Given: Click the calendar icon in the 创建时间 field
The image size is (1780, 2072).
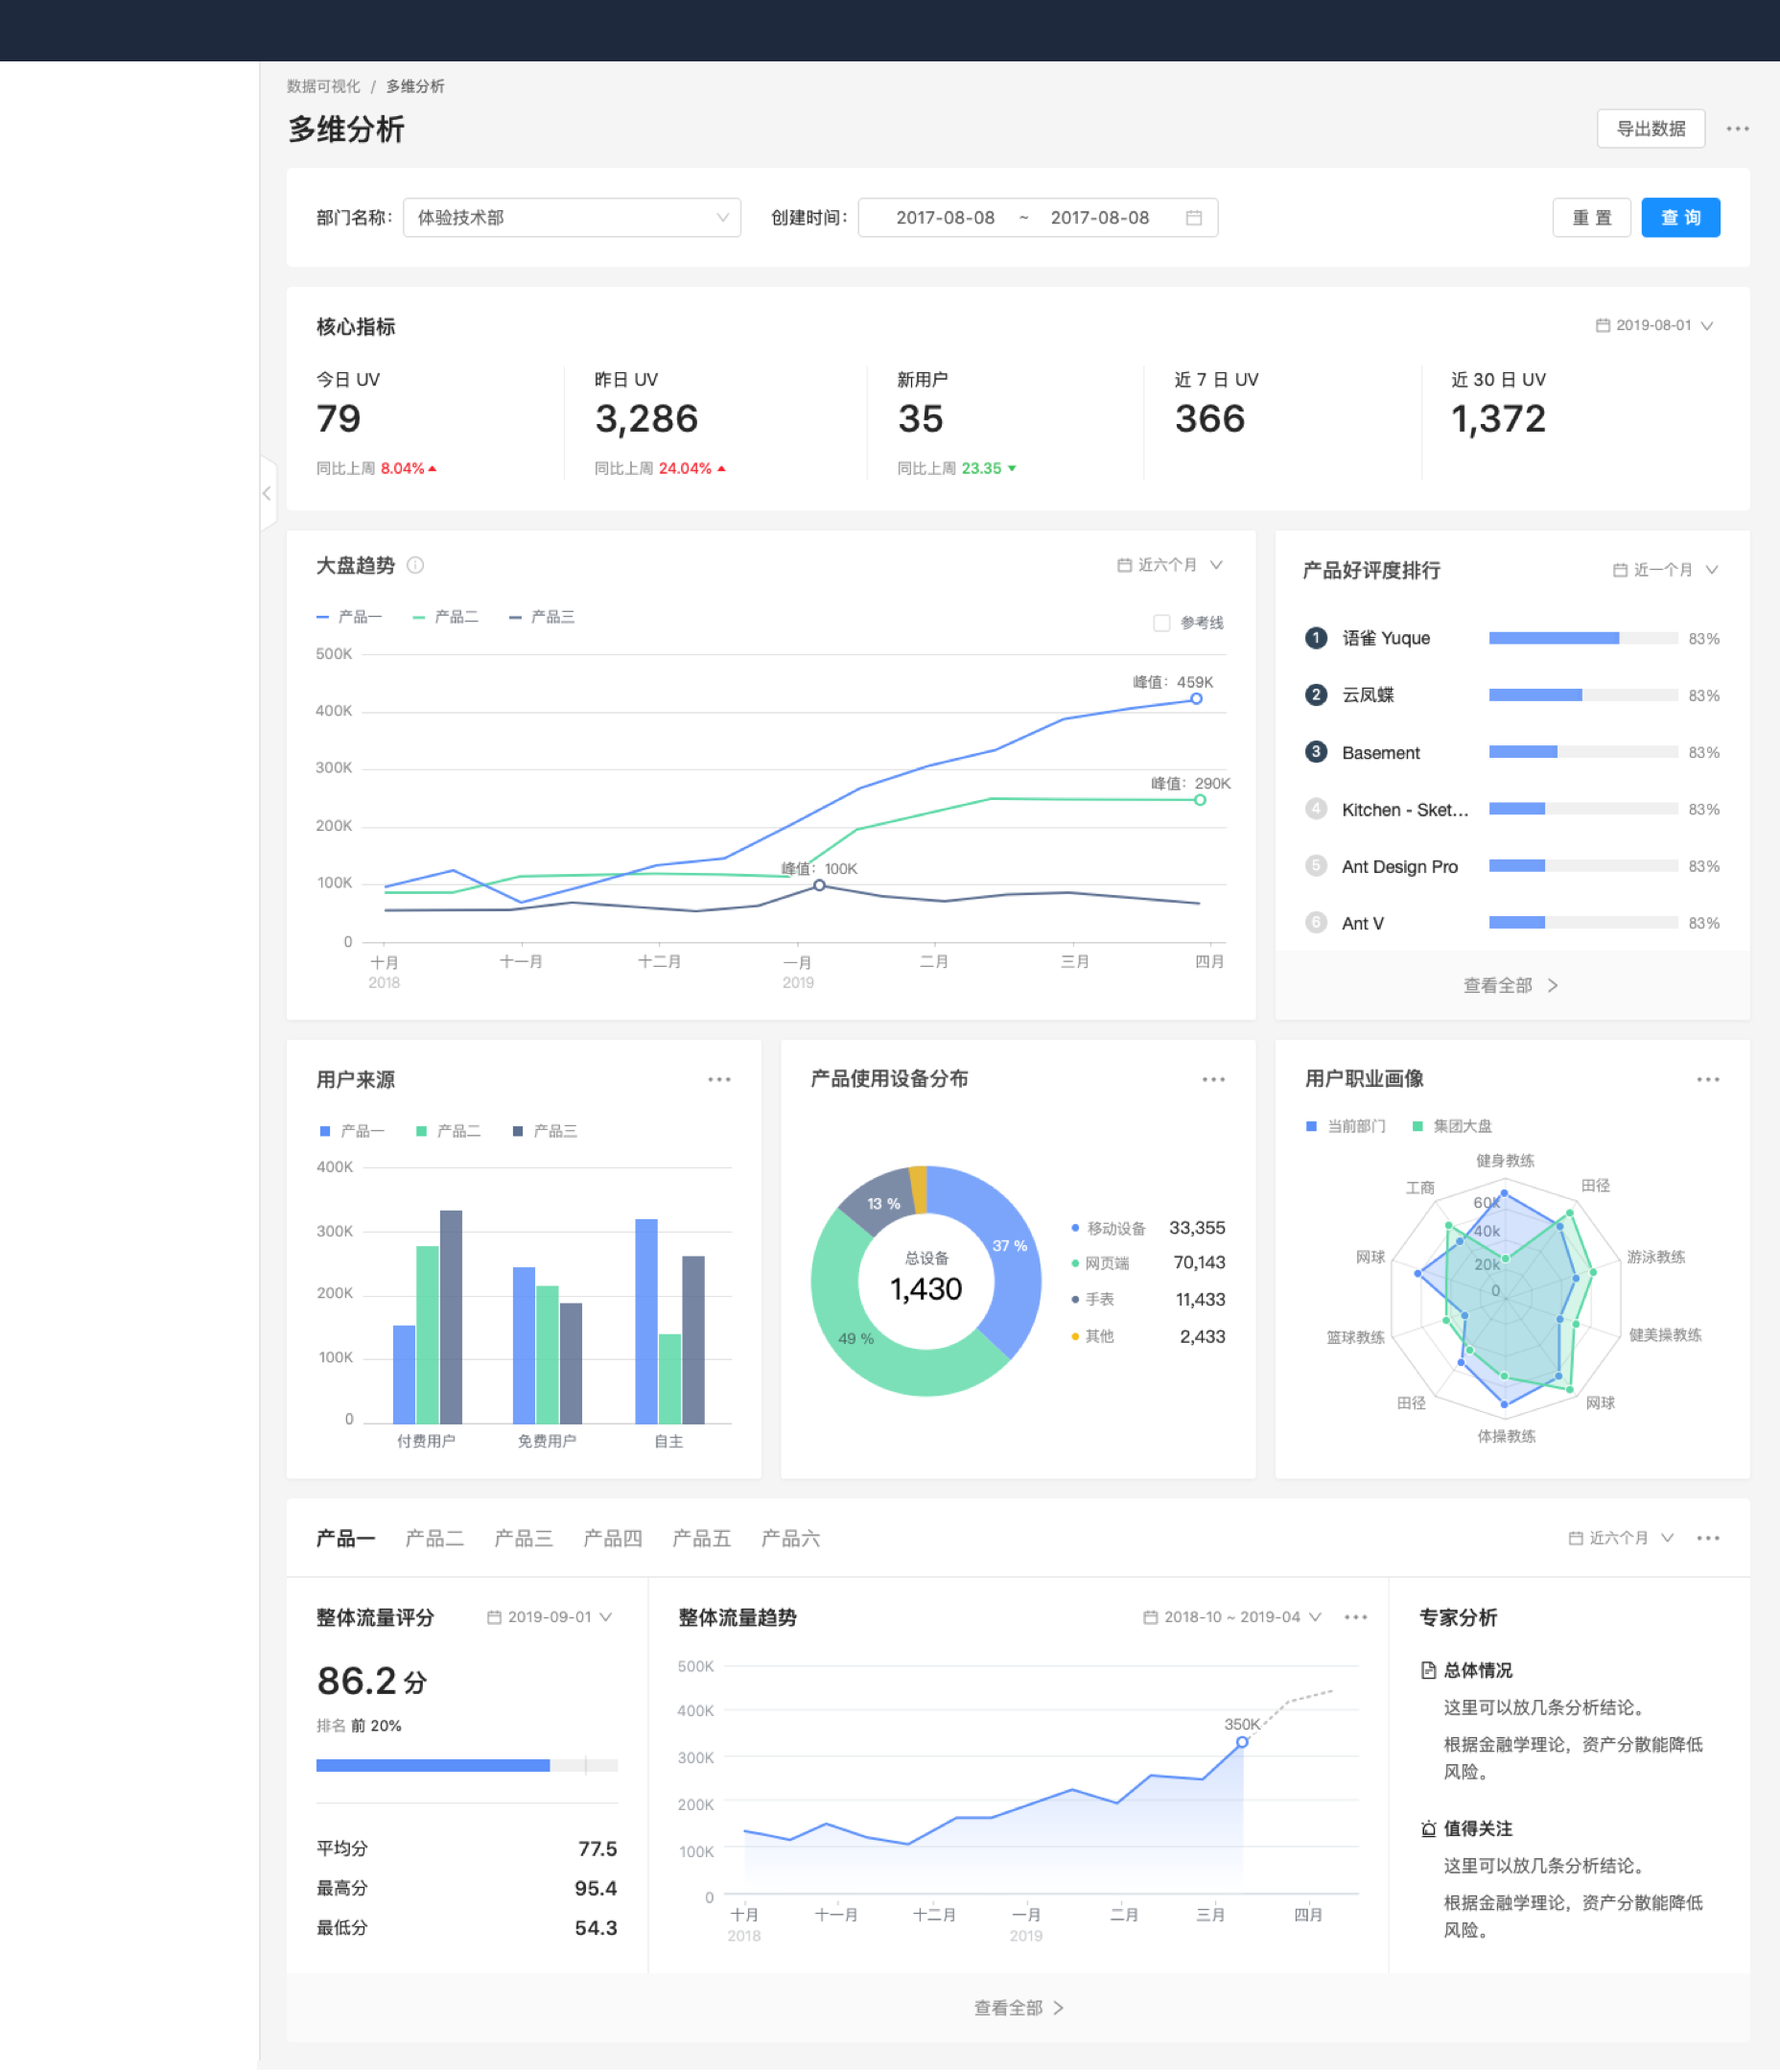Looking at the screenshot, I should (1193, 218).
